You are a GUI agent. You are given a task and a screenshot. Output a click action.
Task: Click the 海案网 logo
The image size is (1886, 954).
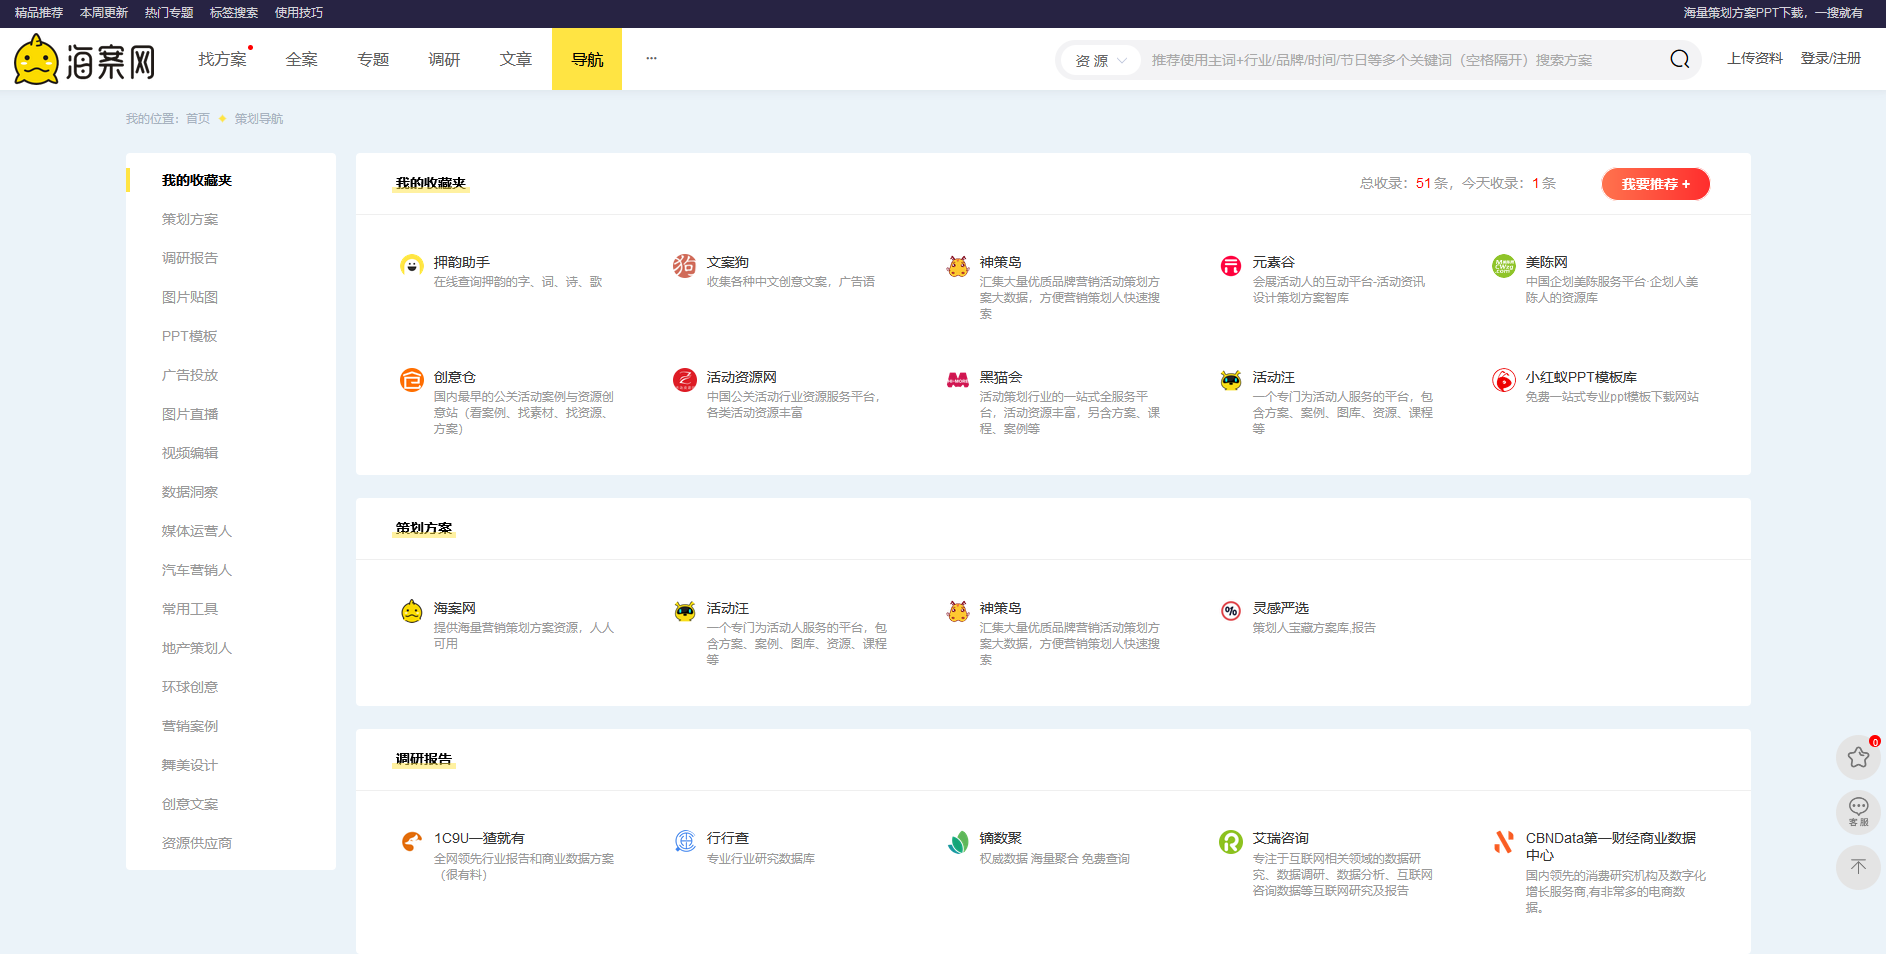coord(85,59)
